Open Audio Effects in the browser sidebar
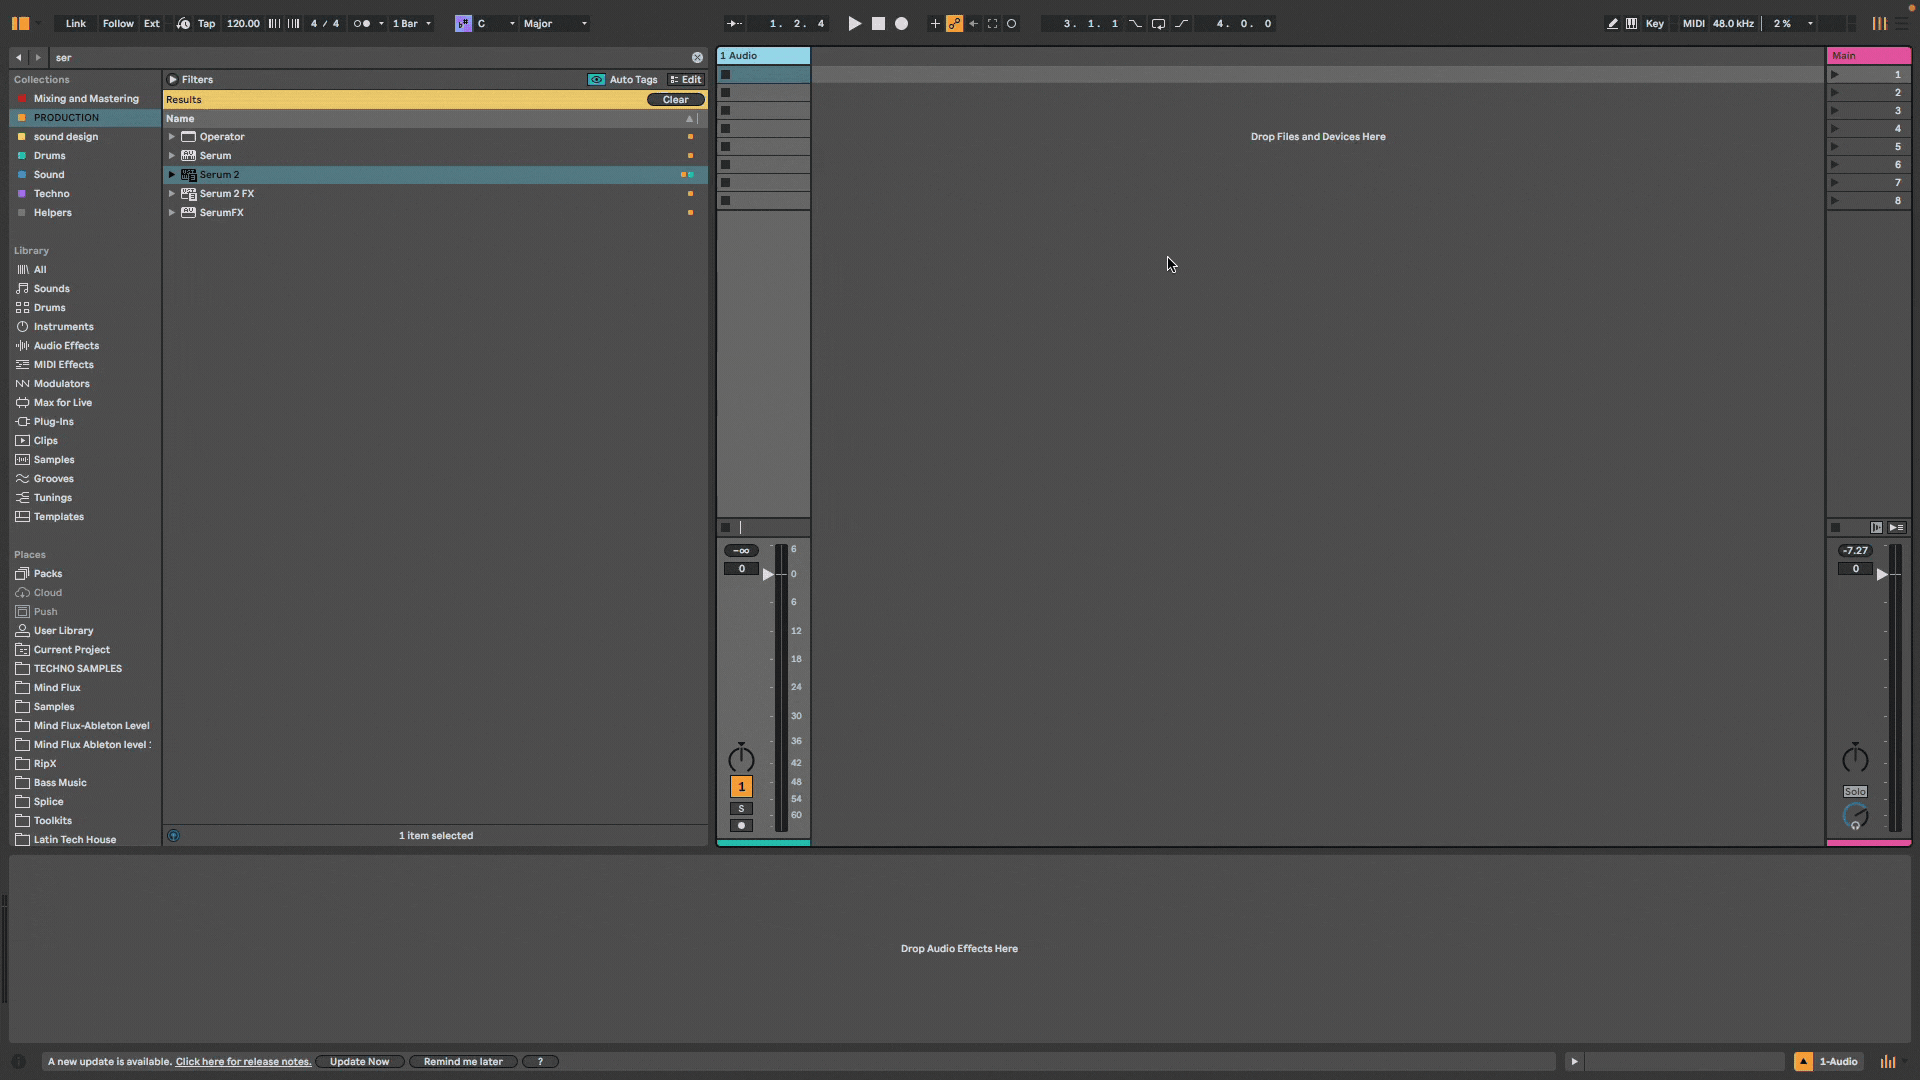The height and width of the screenshot is (1080, 1920). [65, 345]
